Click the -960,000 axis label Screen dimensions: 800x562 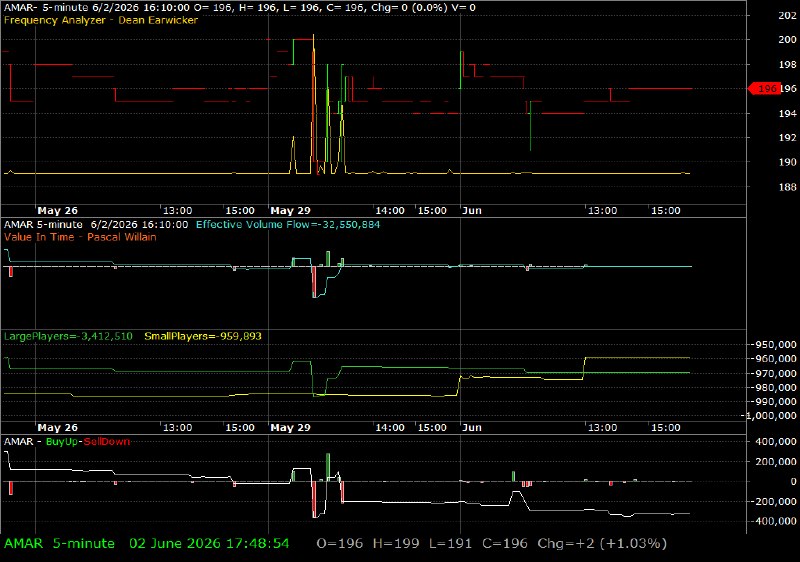(774, 359)
